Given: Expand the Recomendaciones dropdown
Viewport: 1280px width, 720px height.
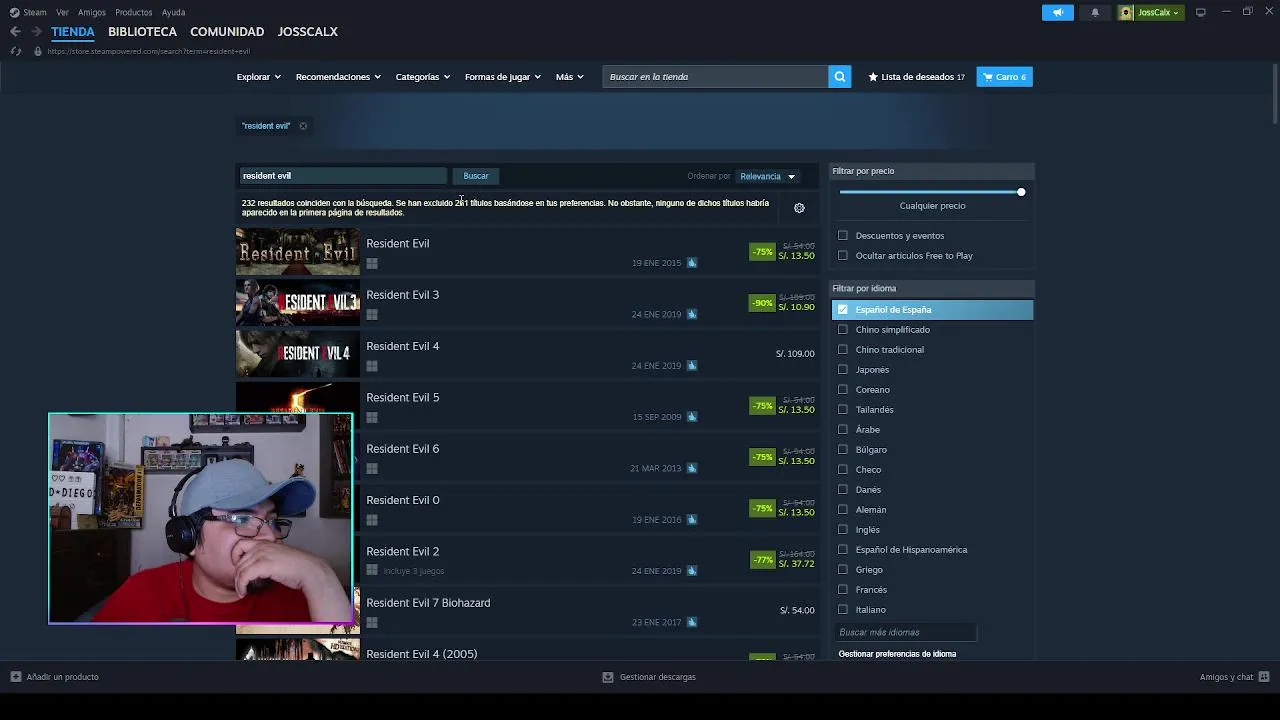Looking at the screenshot, I should point(338,77).
